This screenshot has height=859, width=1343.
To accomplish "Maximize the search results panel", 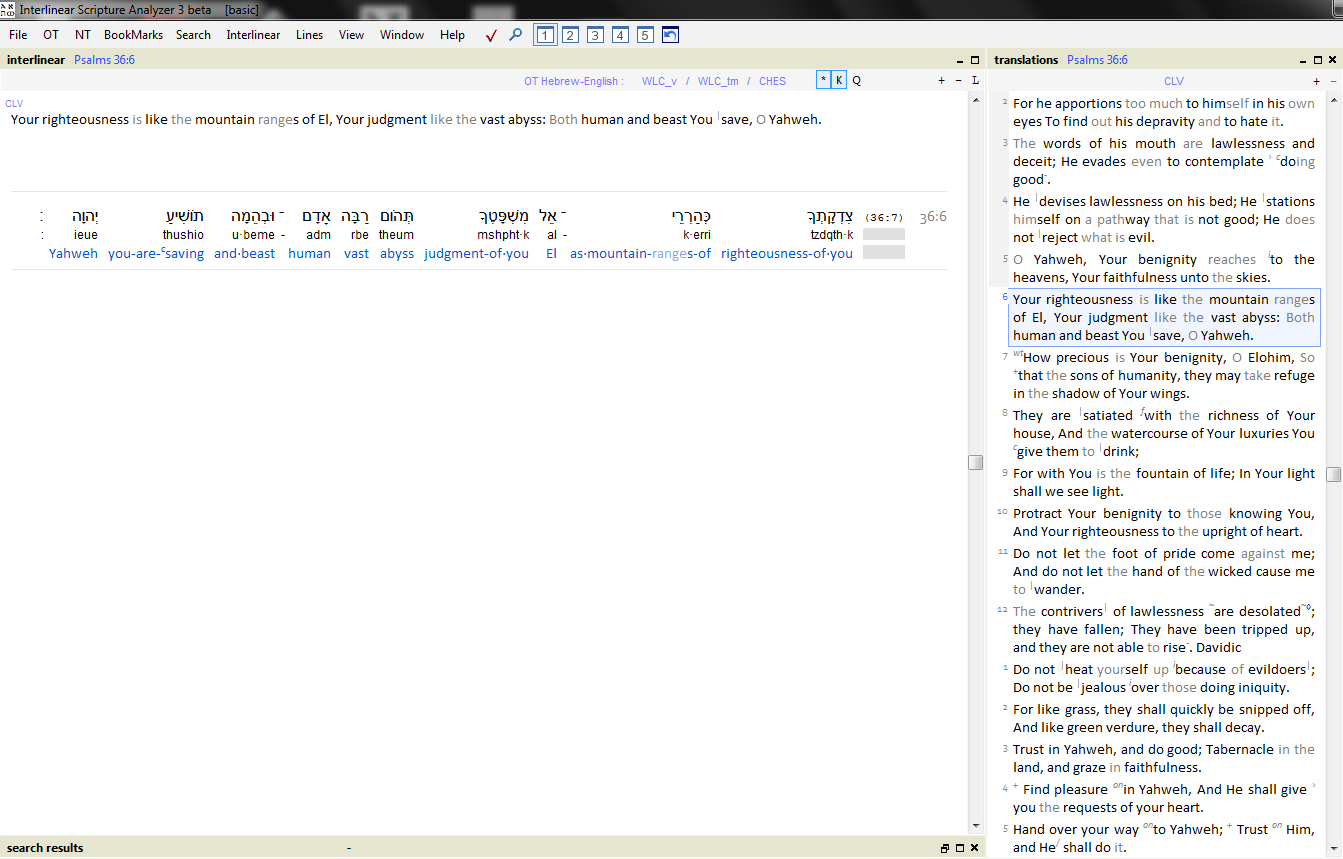I will pyautogui.click(x=960, y=848).
